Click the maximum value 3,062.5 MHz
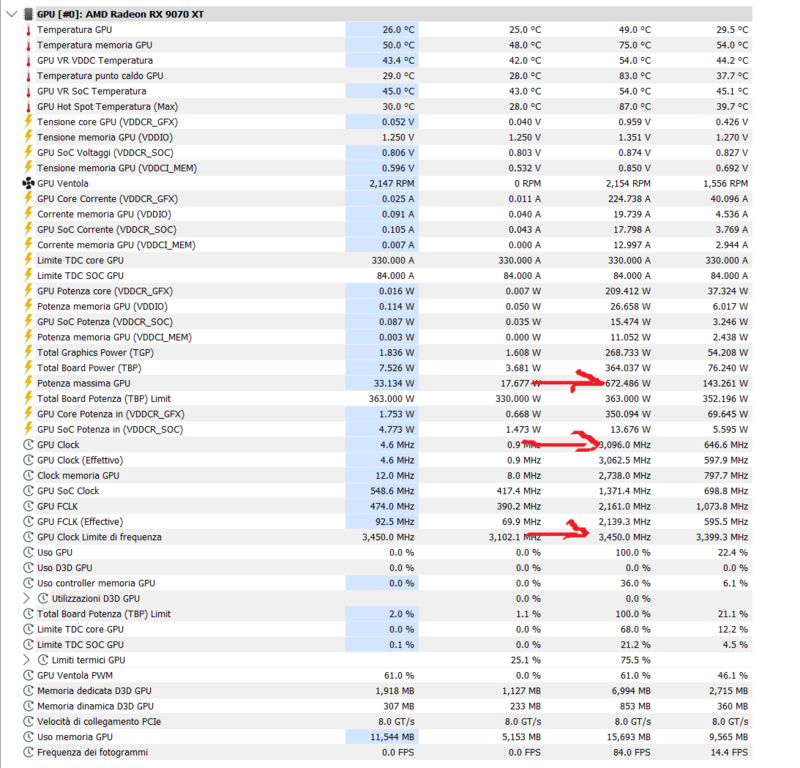This screenshot has width=800, height=768. [x=624, y=460]
